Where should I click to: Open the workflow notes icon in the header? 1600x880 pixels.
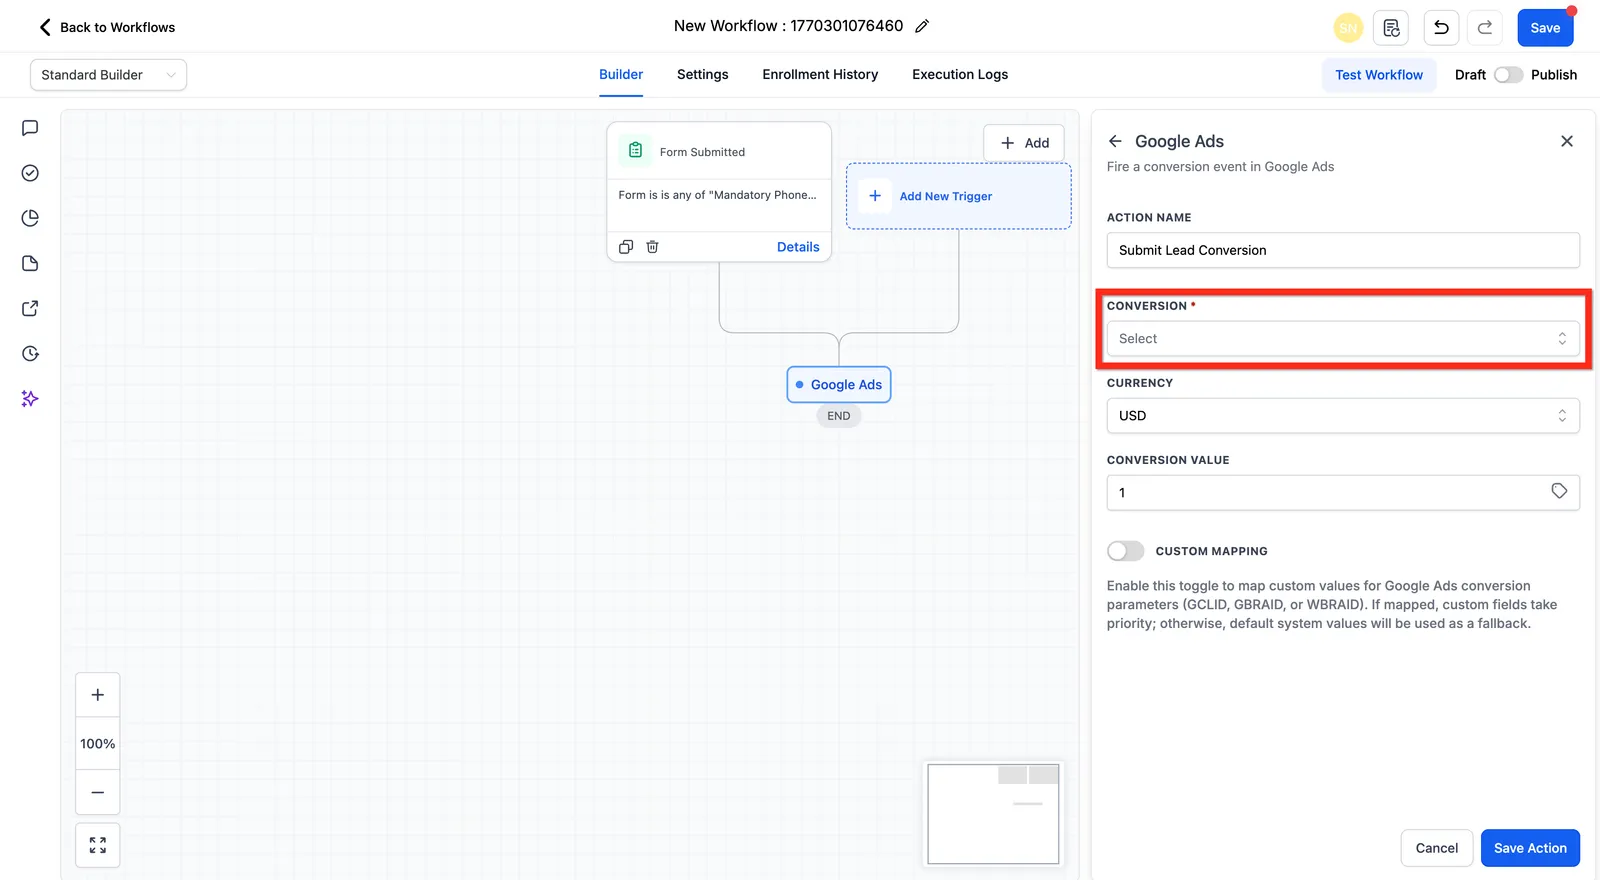[x=1391, y=28]
